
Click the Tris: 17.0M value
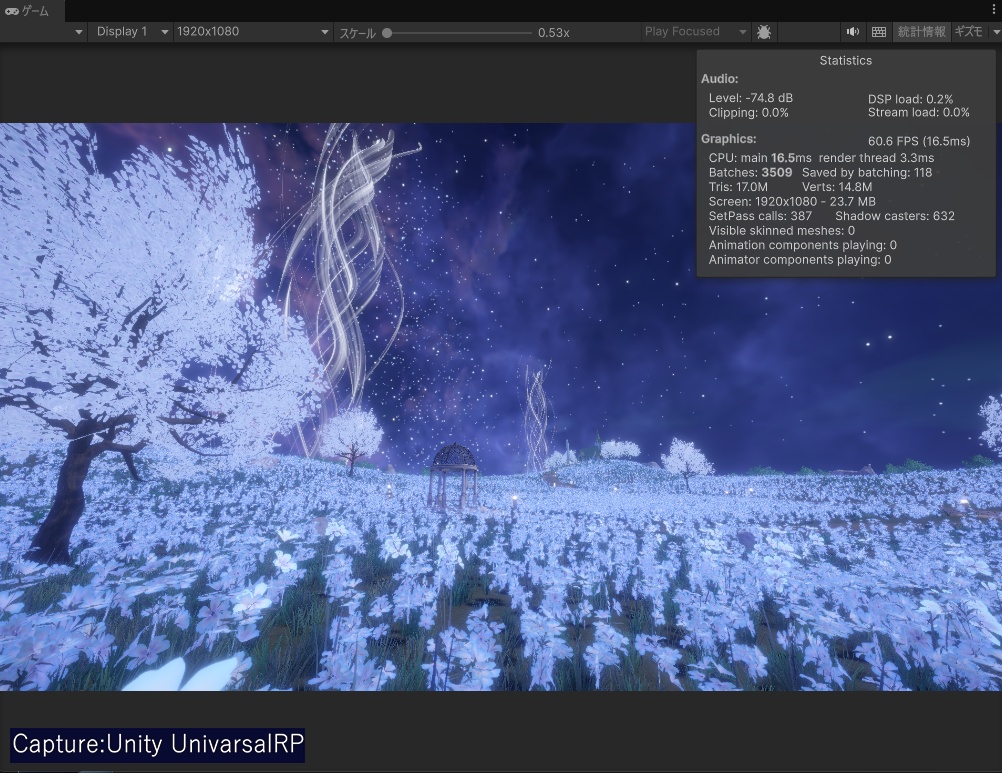click(738, 187)
